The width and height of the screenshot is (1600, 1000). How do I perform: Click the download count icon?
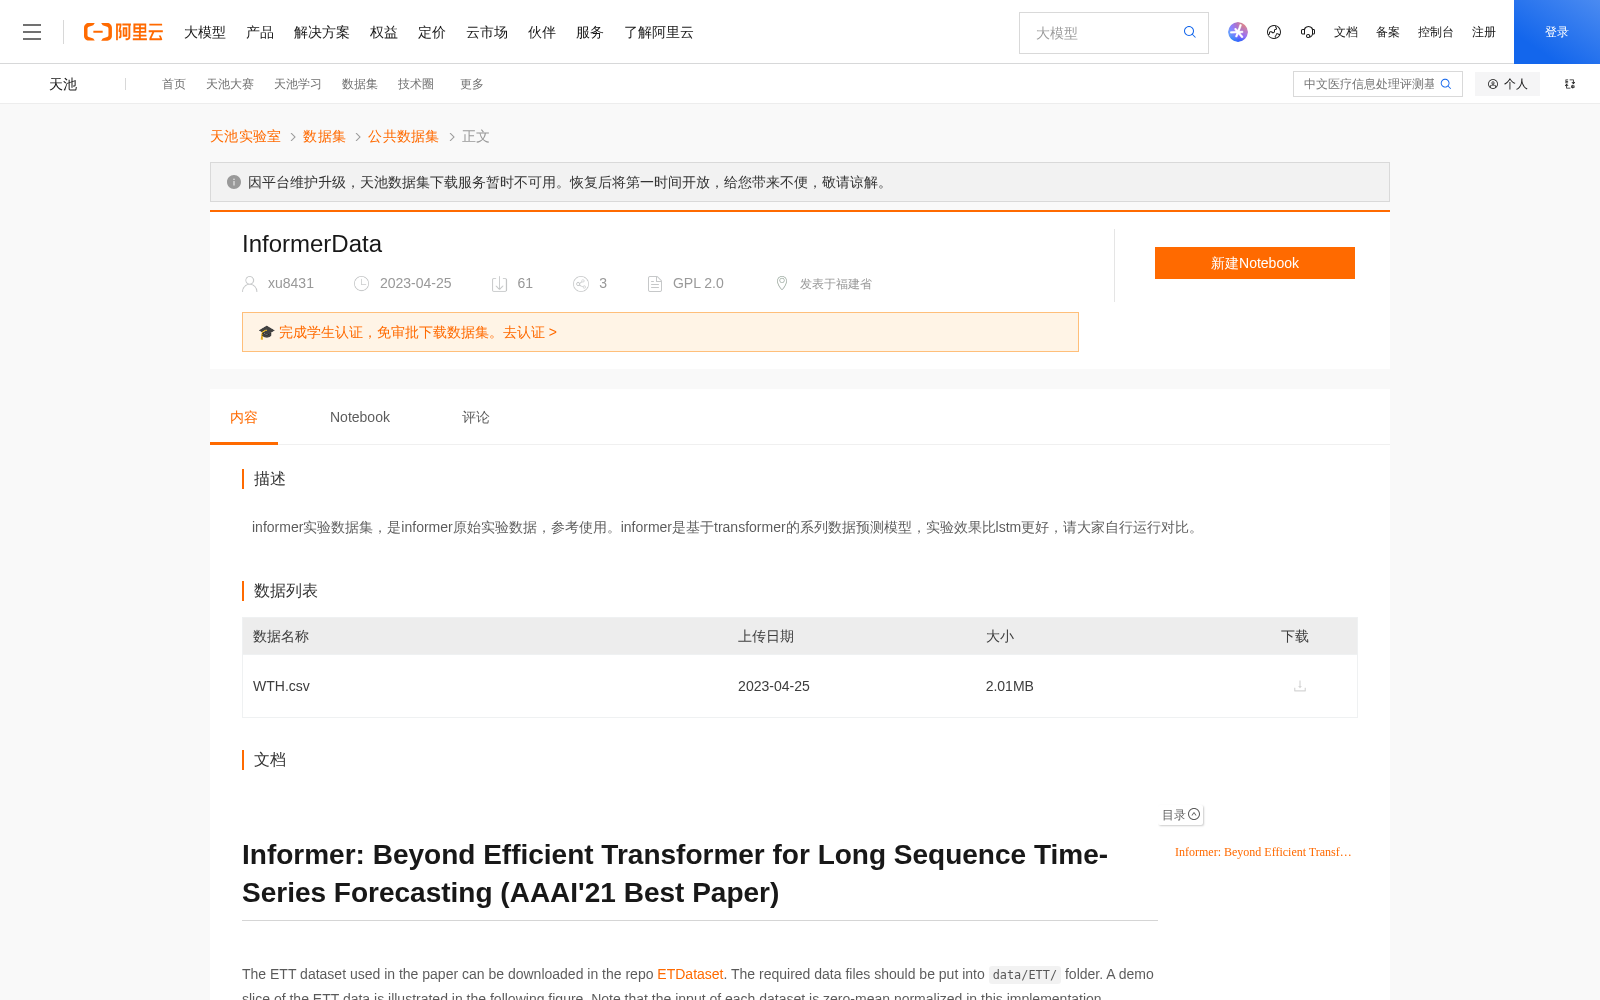coord(500,284)
